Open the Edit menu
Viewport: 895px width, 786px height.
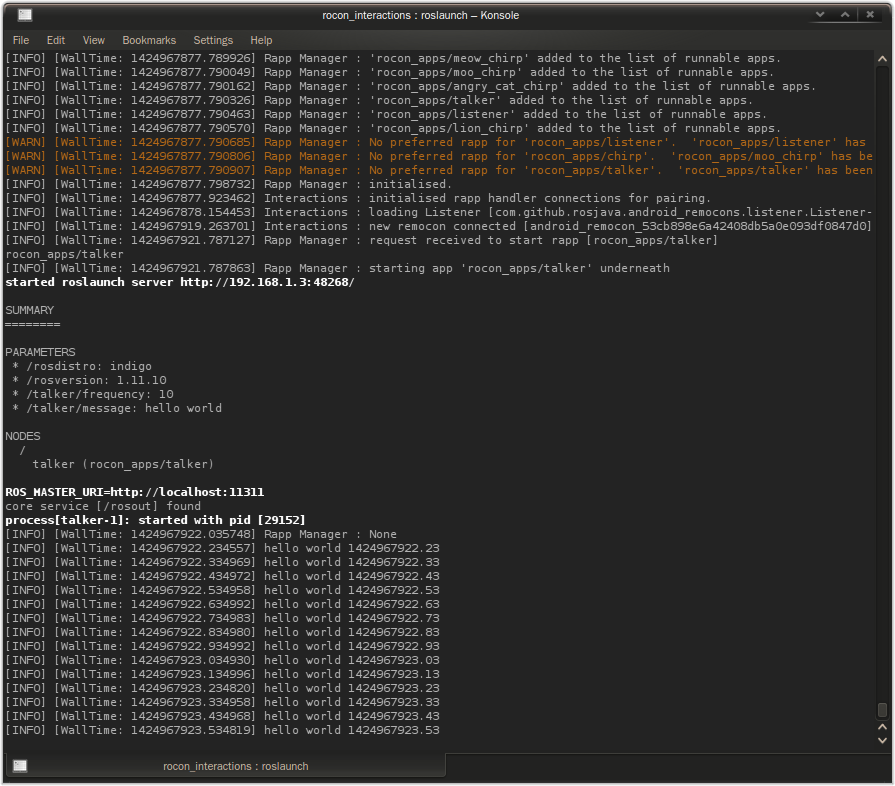(x=56, y=40)
